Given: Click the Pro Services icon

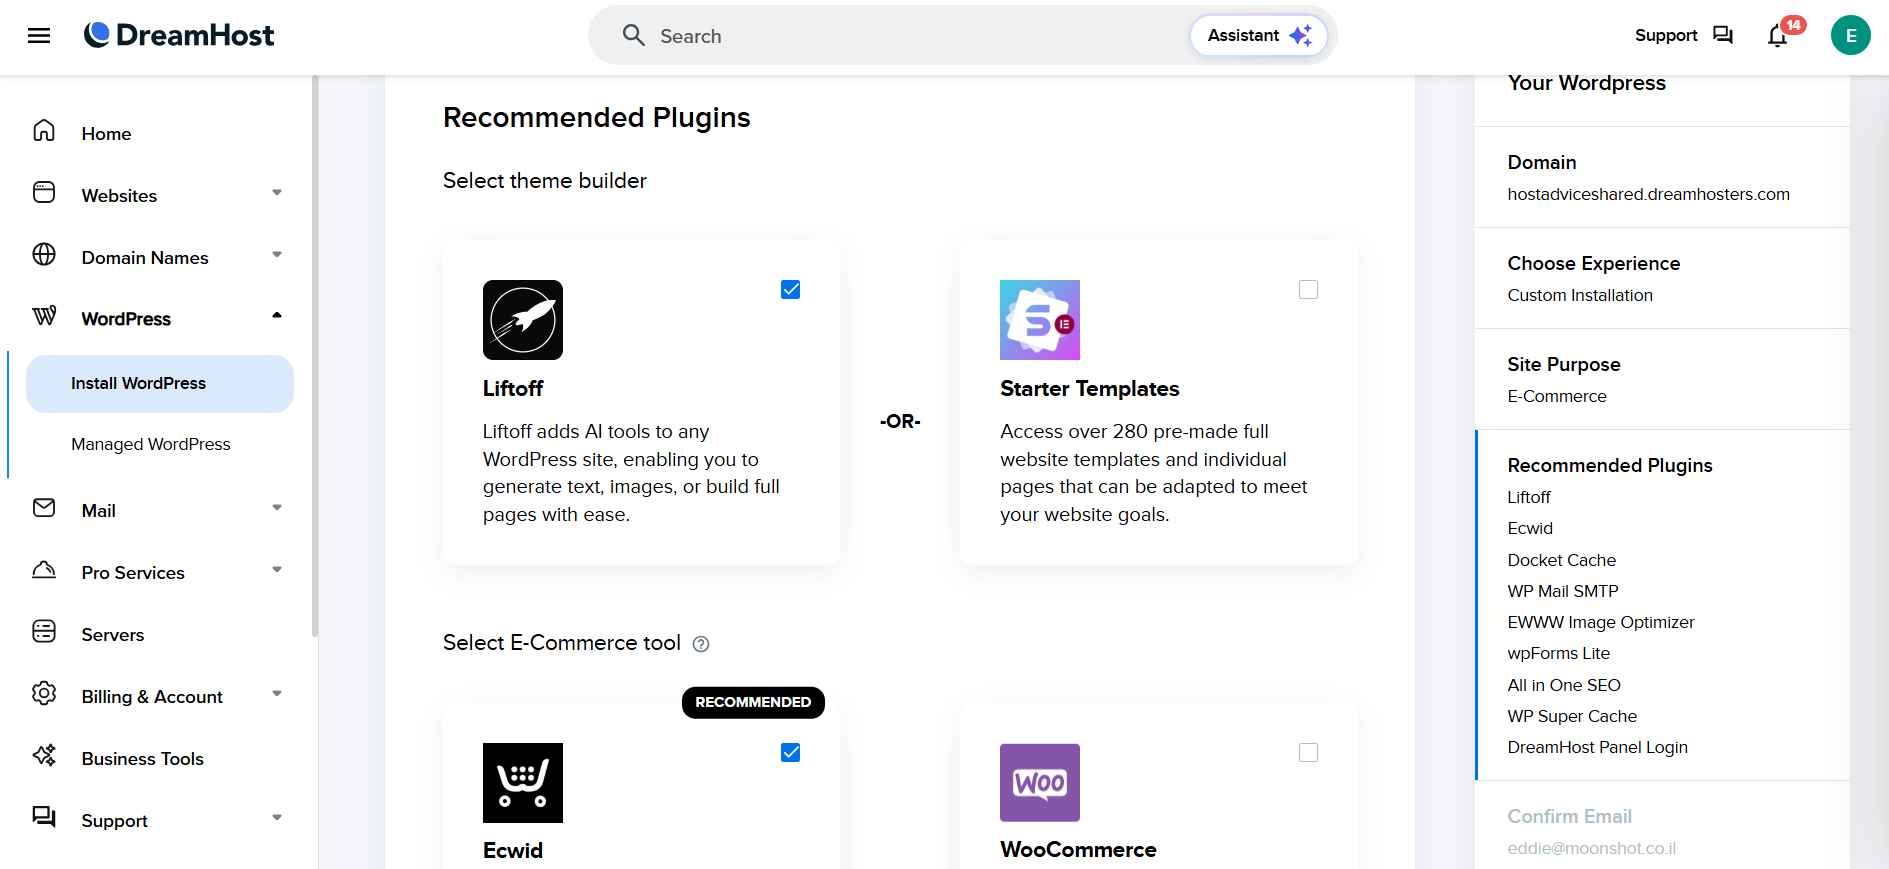Looking at the screenshot, I should point(44,570).
